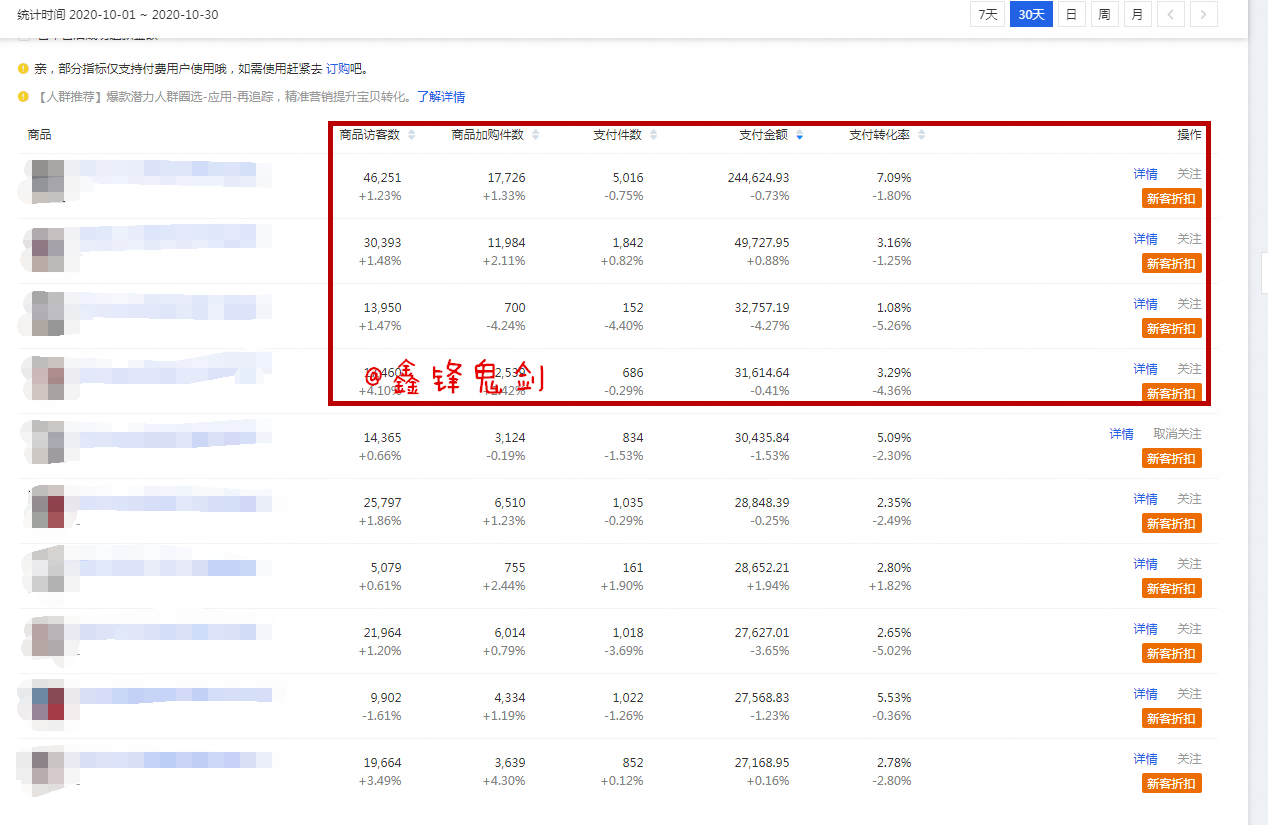The image size is (1268, 825).
Task: Click sort icon next to 支付转化率
Action: [x=921, y=135]
